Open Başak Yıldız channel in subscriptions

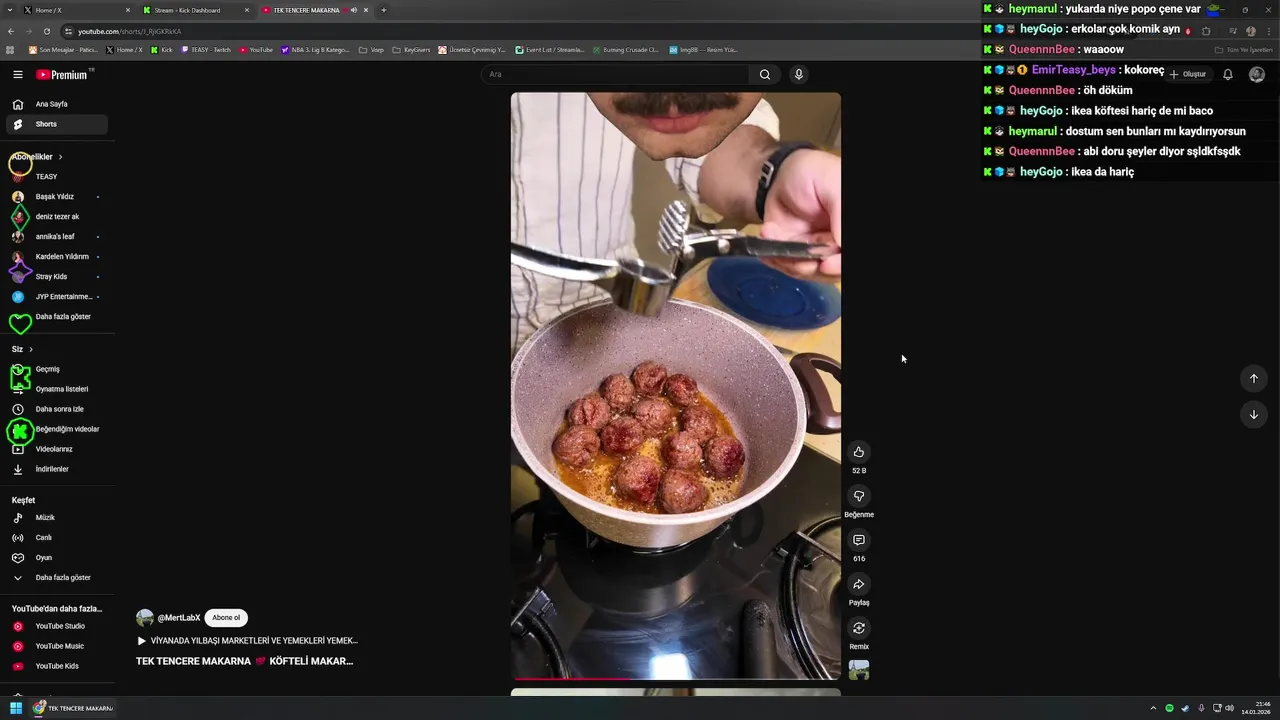pyautogui.click(x=57, y=197)
